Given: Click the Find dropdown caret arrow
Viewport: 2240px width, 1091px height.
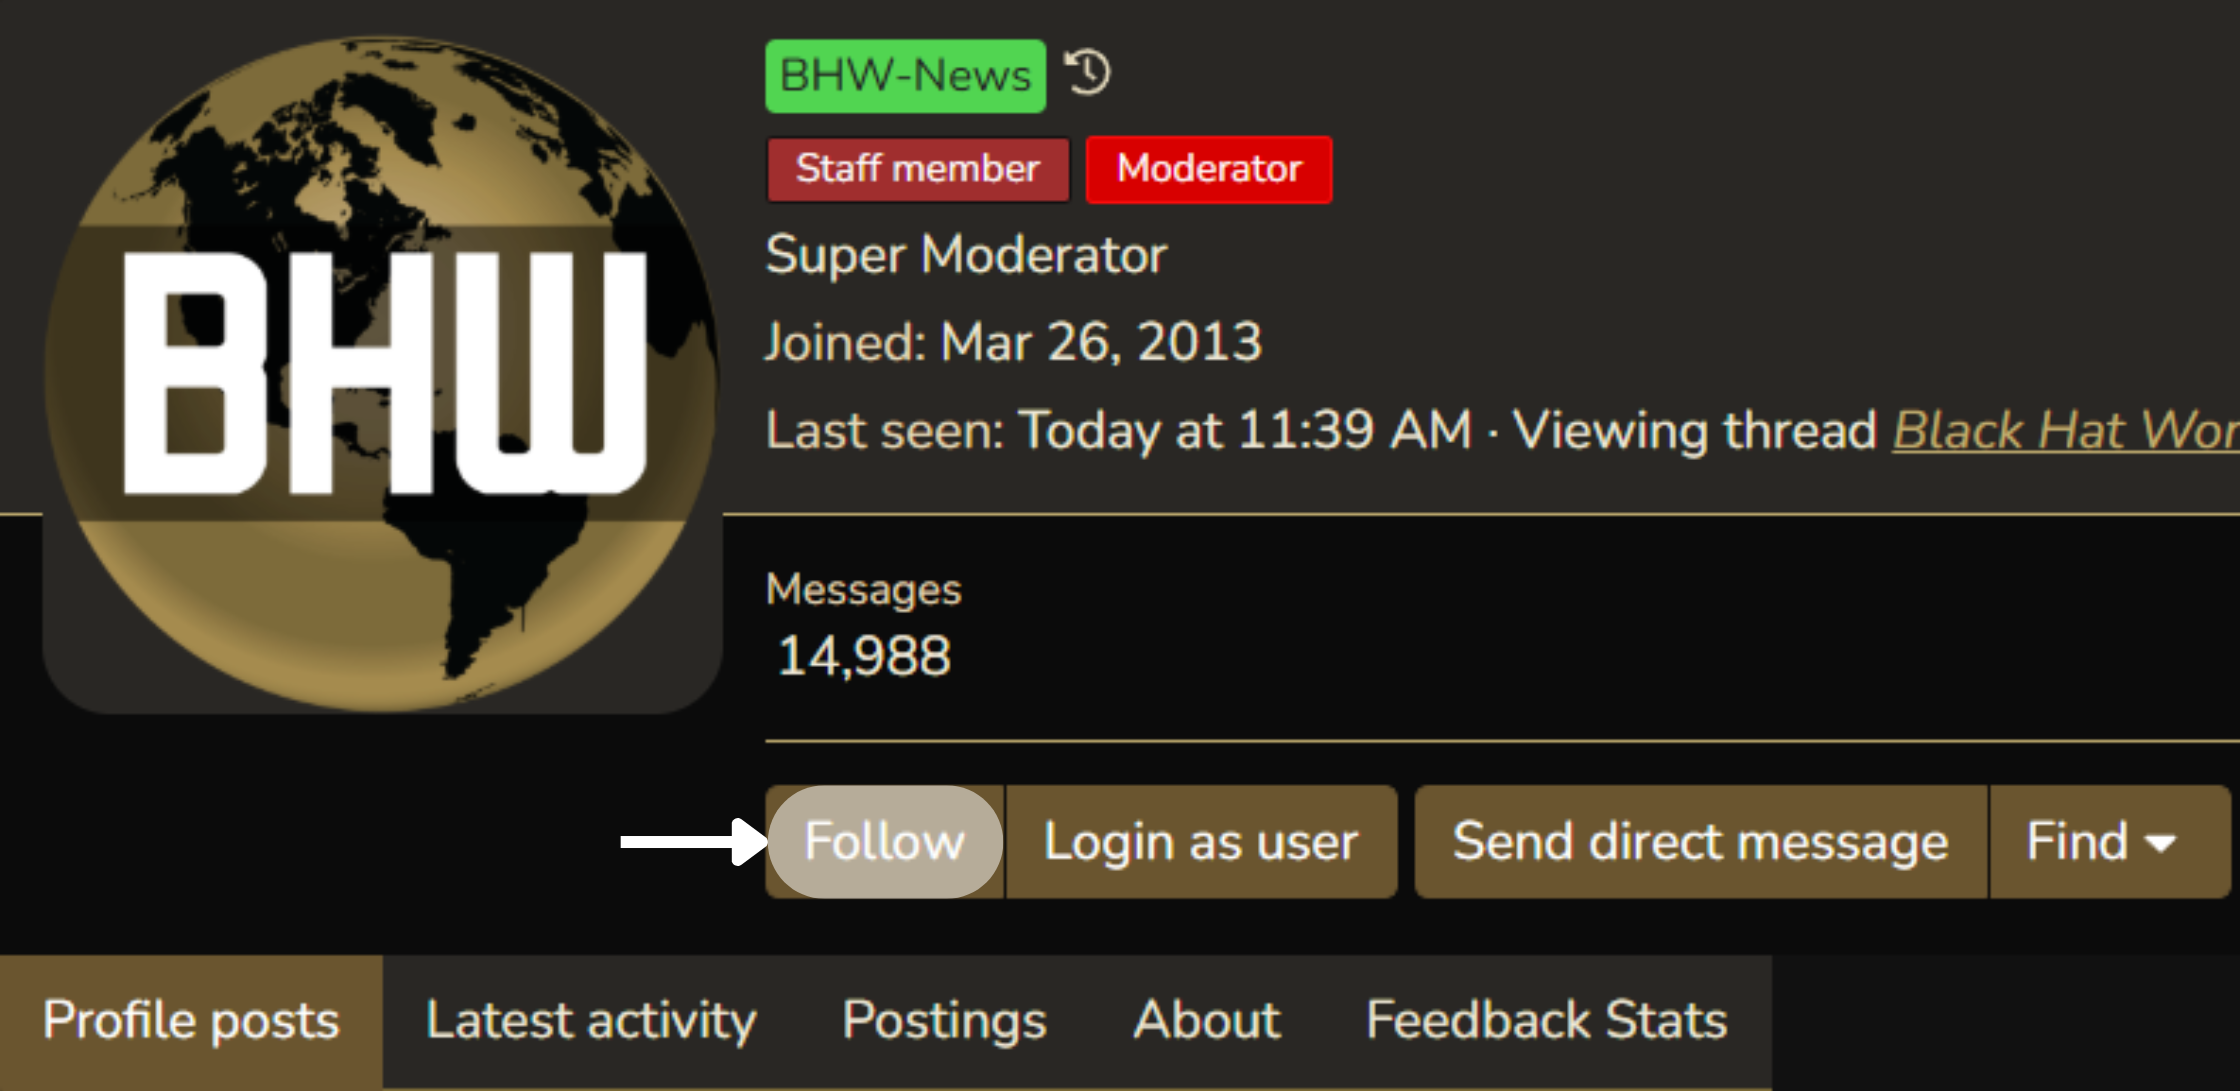Looking at the screenshot, I should pyautogui.click(x=2161, y=844).
